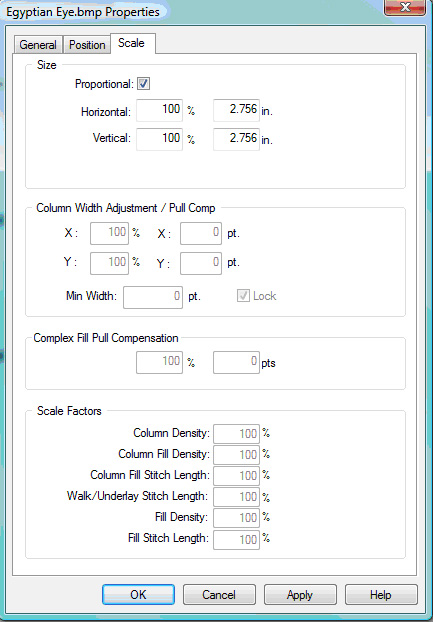
Task: Open the Position tab
Action: pos(87,44)
